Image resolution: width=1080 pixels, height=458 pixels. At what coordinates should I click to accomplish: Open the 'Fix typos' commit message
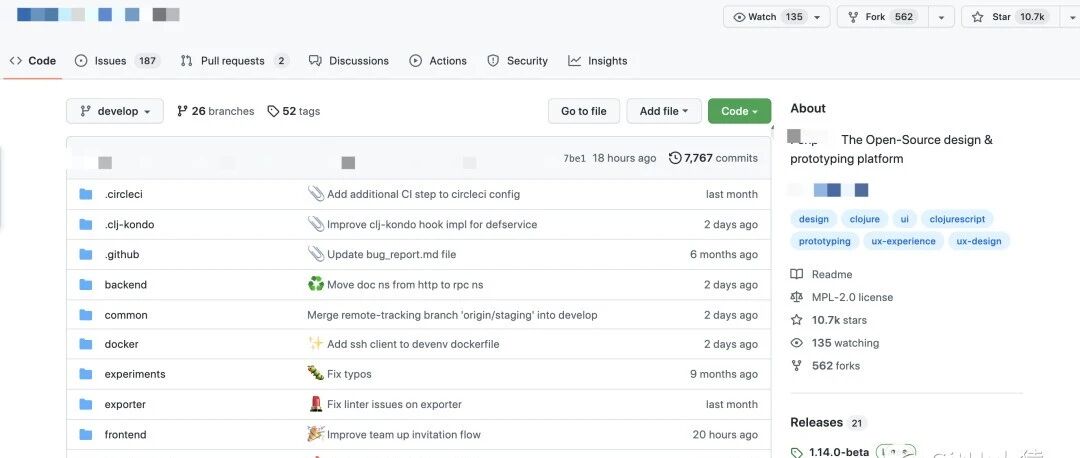coord(349,374)
